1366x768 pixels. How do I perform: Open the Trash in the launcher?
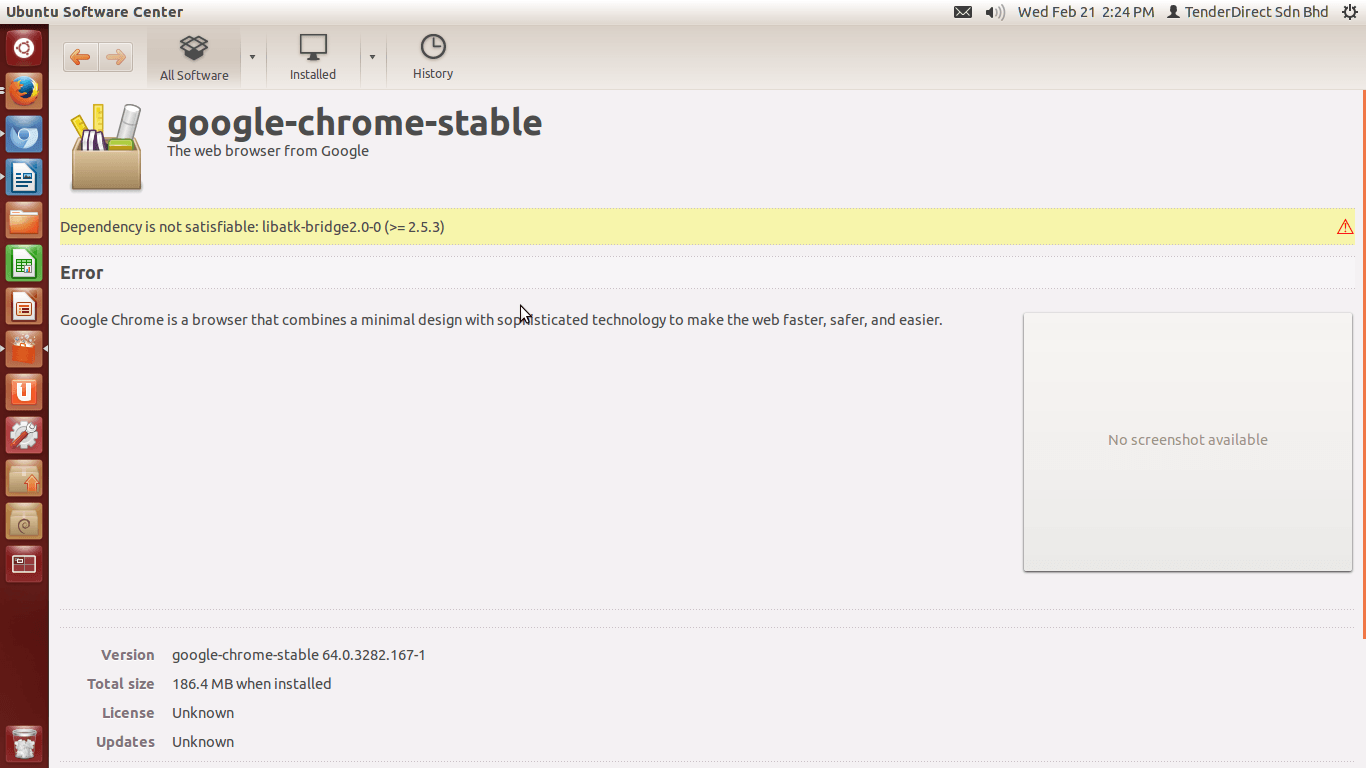[24, 745]
